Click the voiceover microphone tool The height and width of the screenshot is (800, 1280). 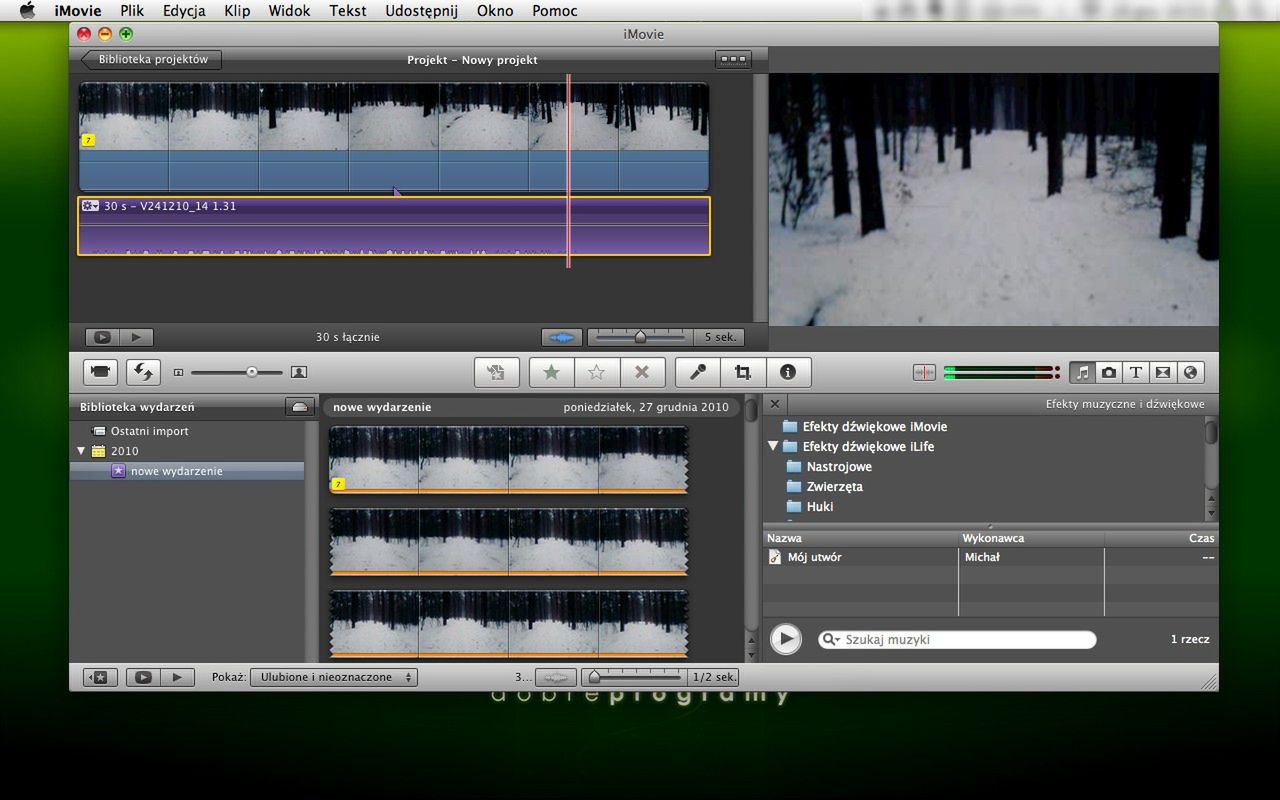tap(698, 372)
